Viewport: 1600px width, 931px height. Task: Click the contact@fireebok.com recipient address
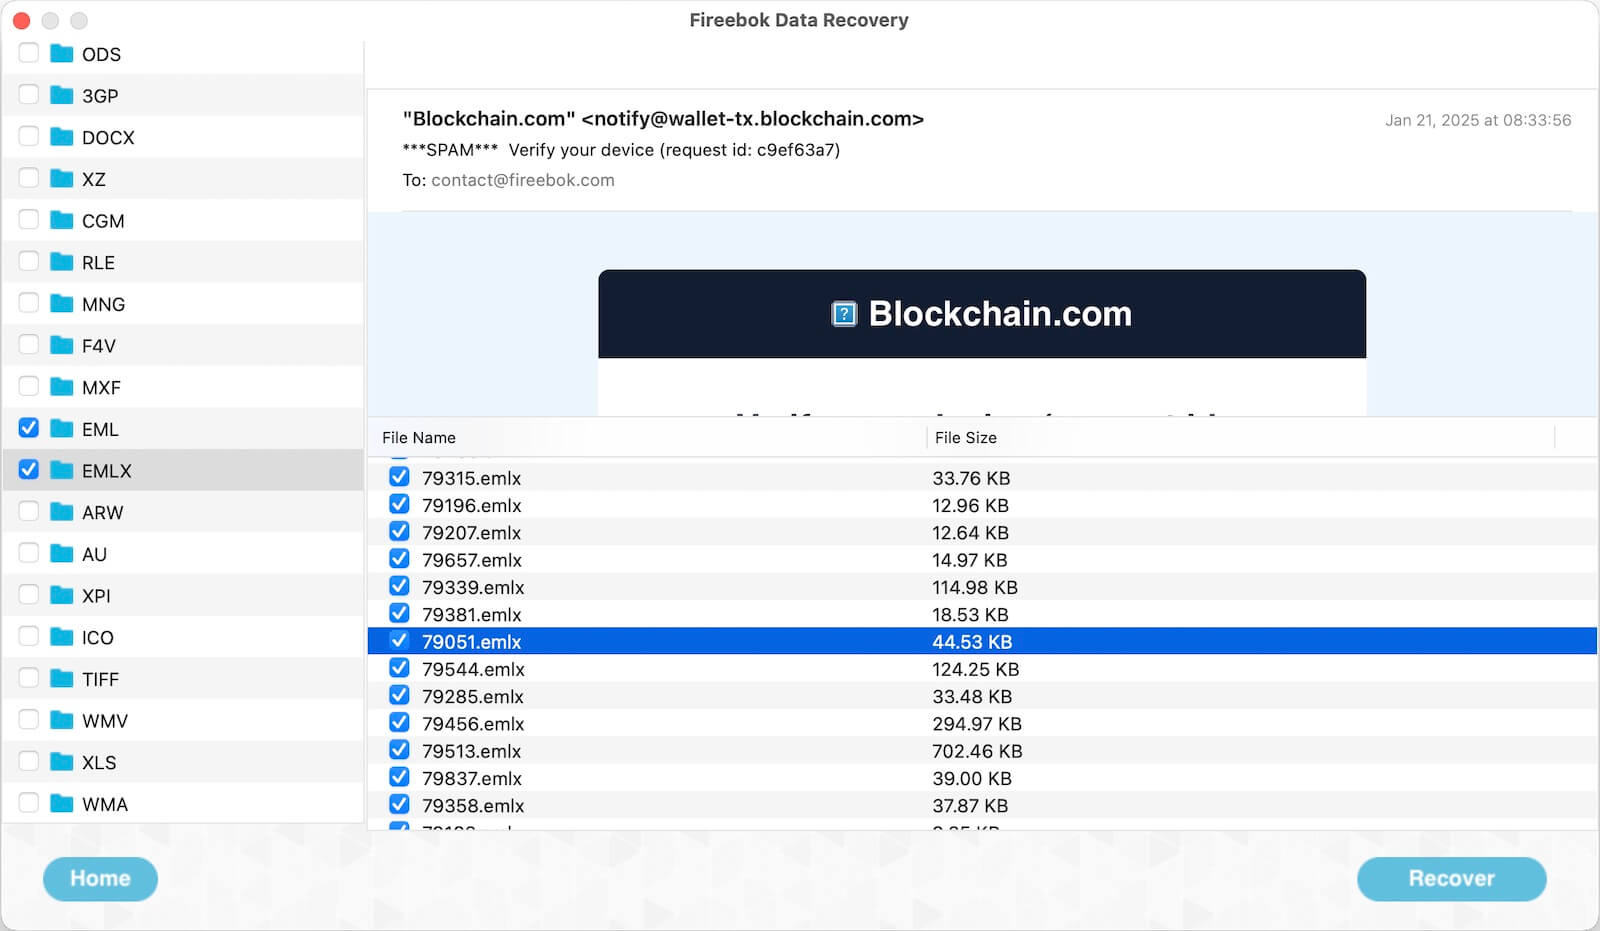click(x=523, y=180)
